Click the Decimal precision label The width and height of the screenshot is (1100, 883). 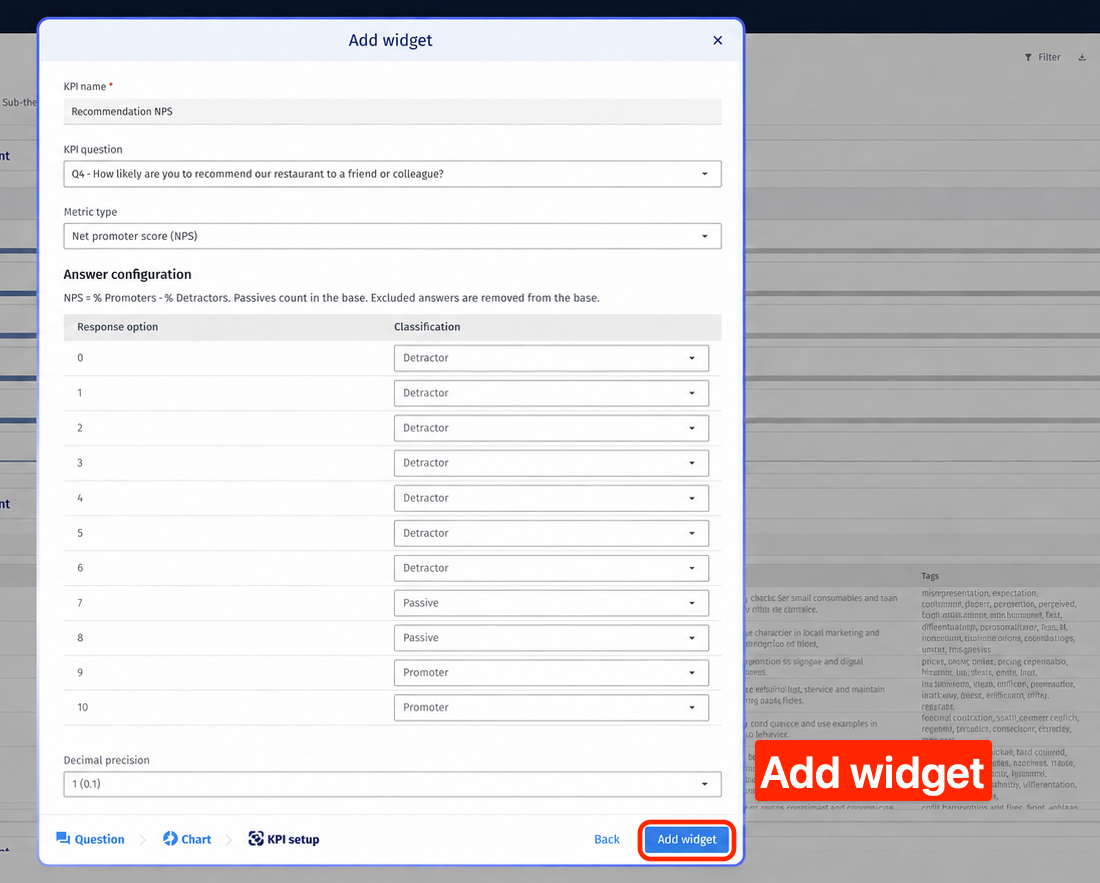pos(106,760)
